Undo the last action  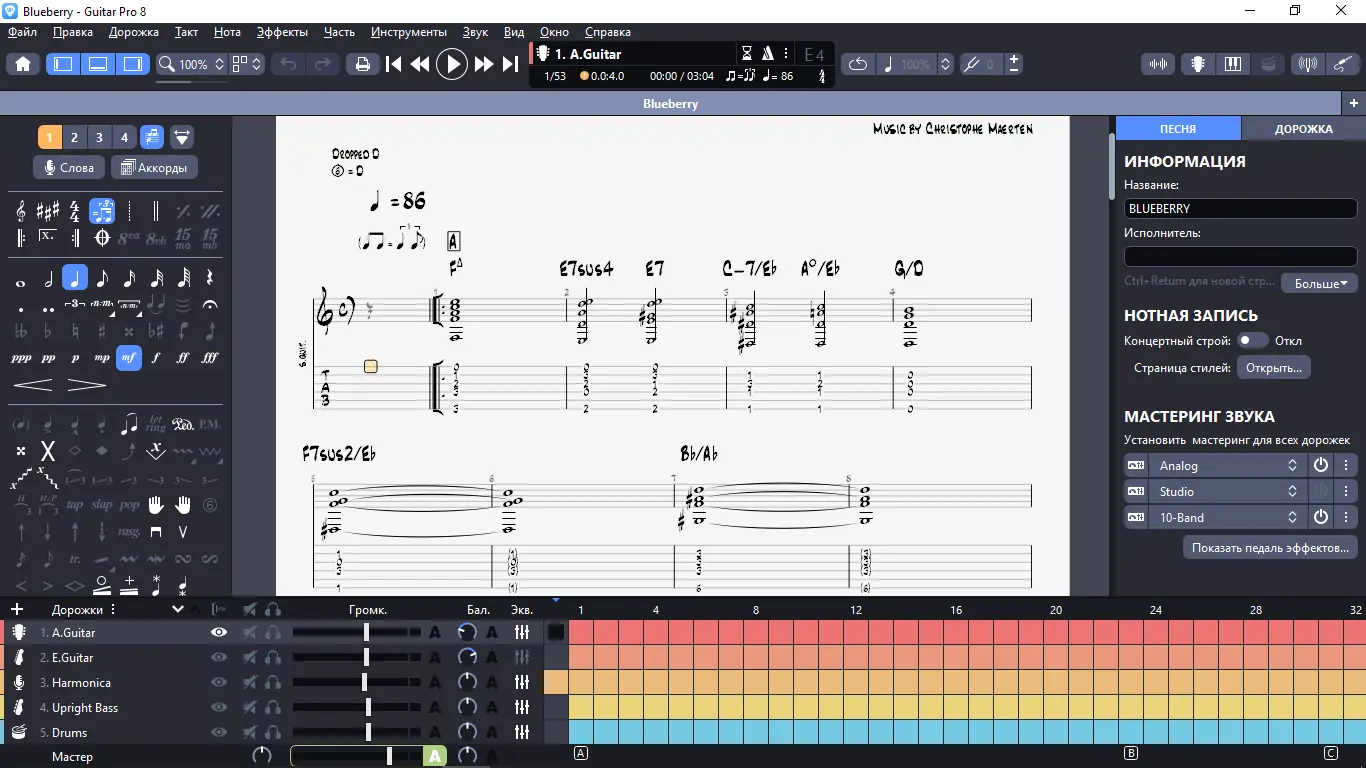(x=289, y=64)
